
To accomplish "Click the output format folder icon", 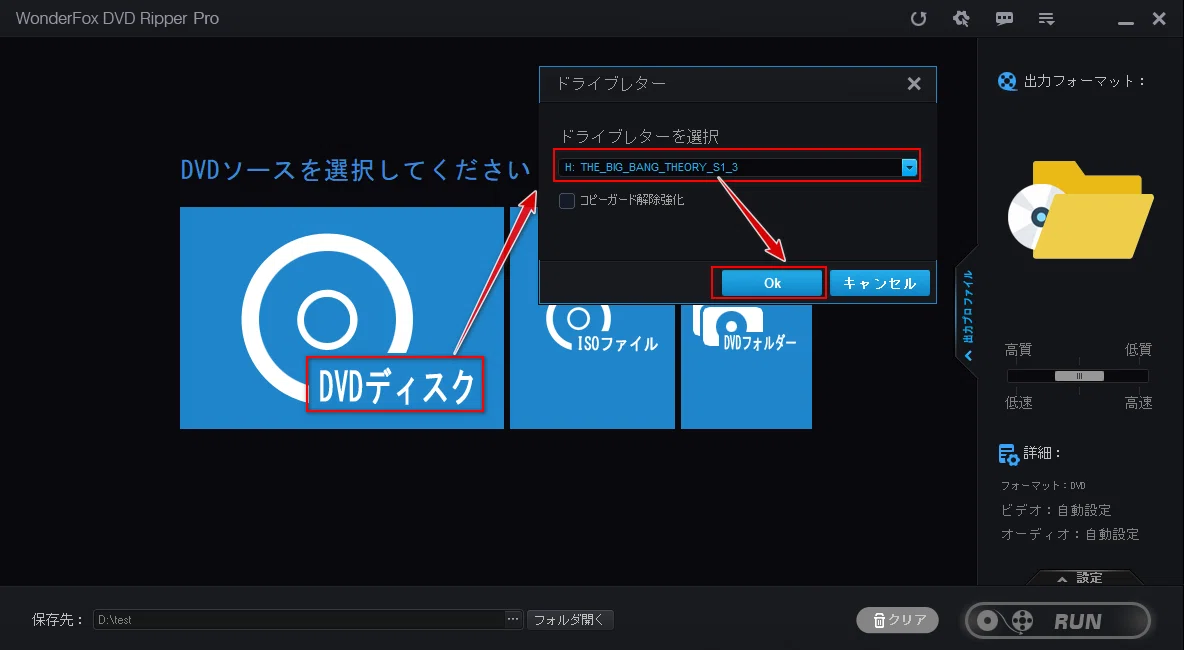I will pyautogui.click(x=1080, y=211).
